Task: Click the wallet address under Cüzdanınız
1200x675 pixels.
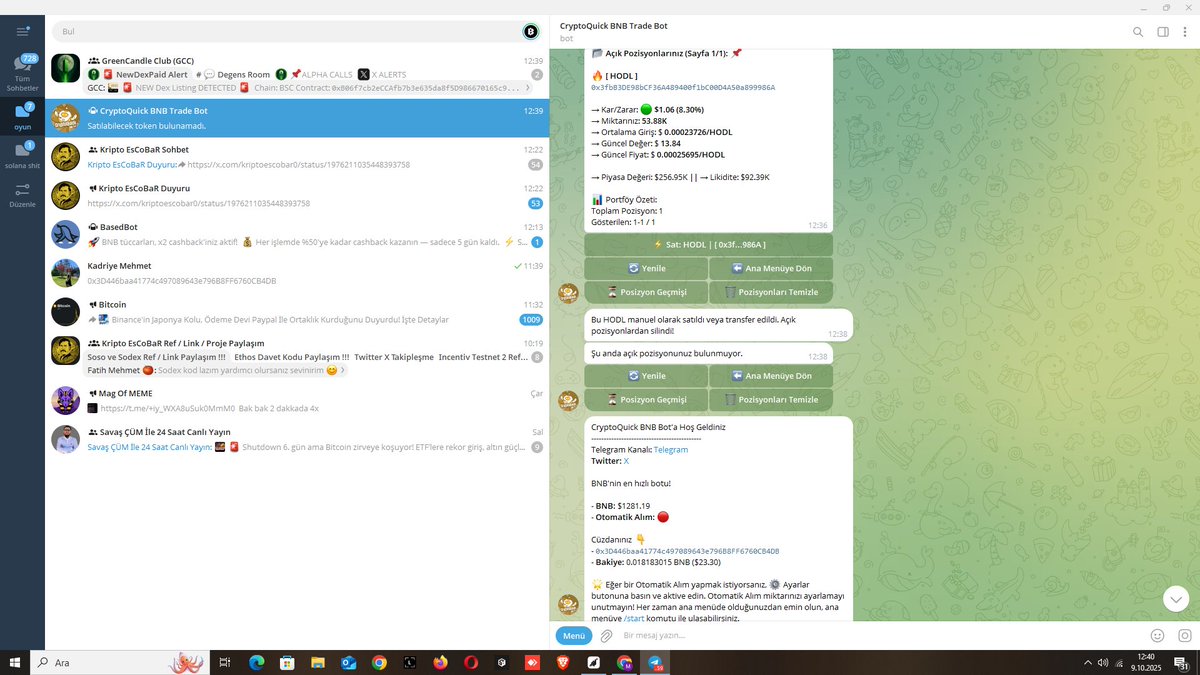Action: (687, 551)
